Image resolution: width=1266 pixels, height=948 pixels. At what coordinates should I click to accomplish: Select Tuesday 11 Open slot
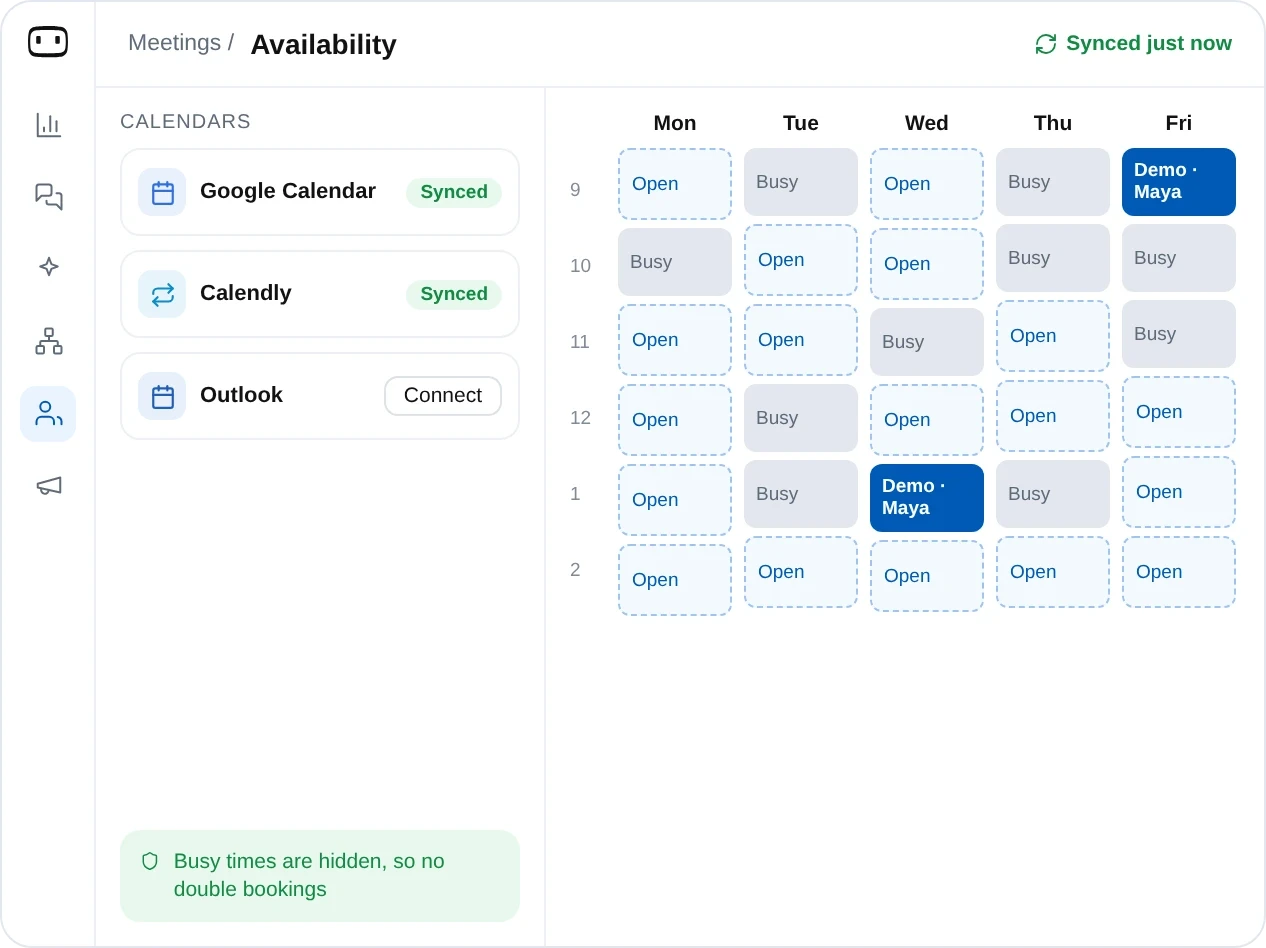point(801,340)
